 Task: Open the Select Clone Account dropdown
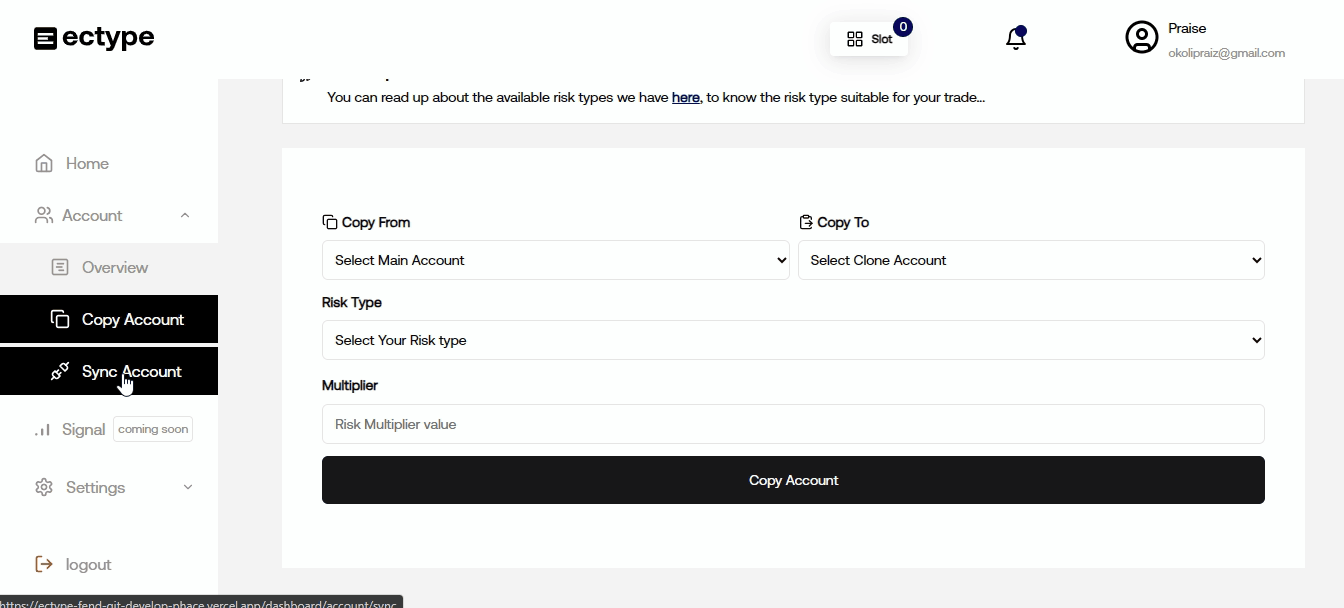tap(1030, 260)
